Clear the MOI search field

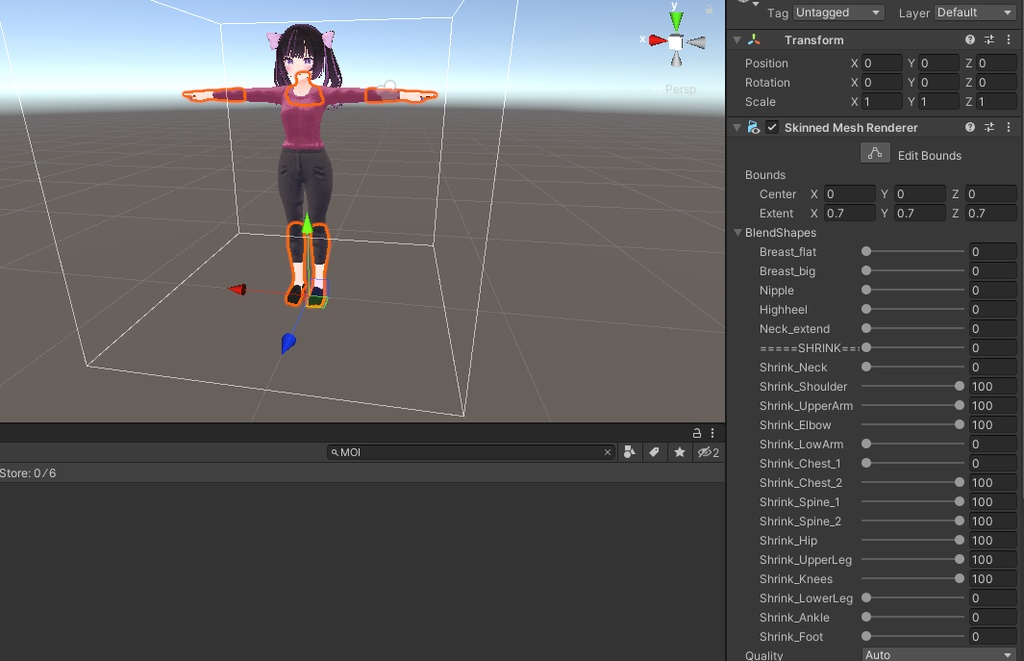tap(607, 452)
